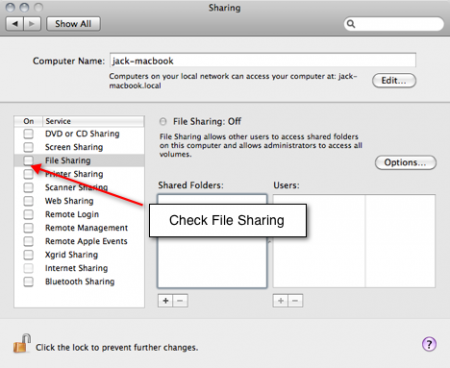The height and width of the screenshot is (368, 450).
Task: Focus the System Preferences search field
Action: [x=394, y=24]
